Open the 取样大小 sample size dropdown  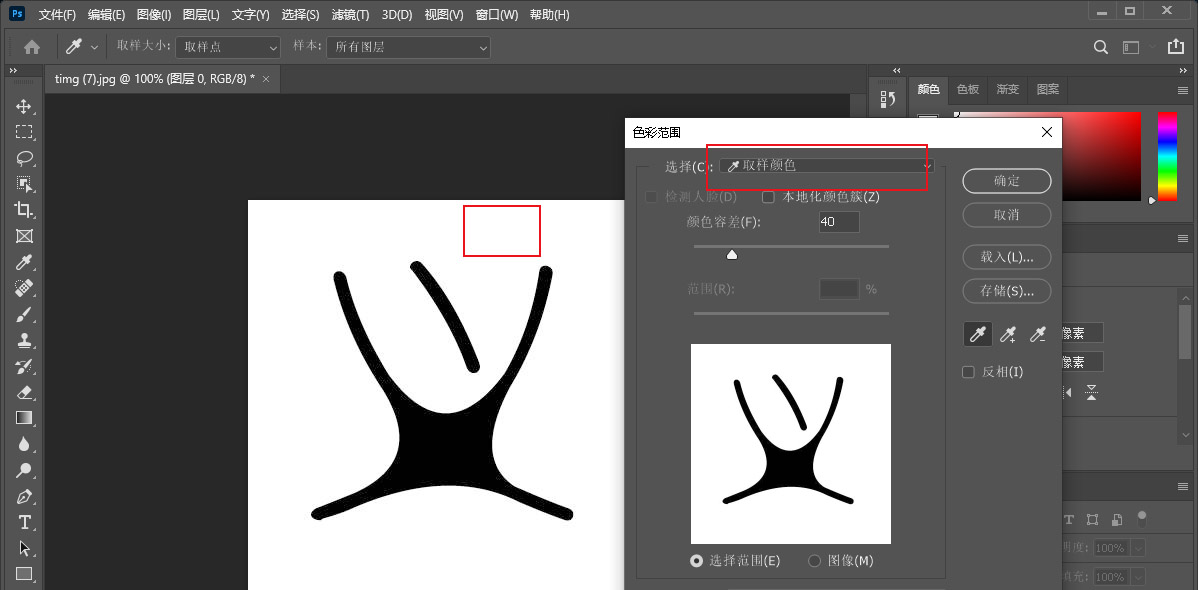pos(227,46)
